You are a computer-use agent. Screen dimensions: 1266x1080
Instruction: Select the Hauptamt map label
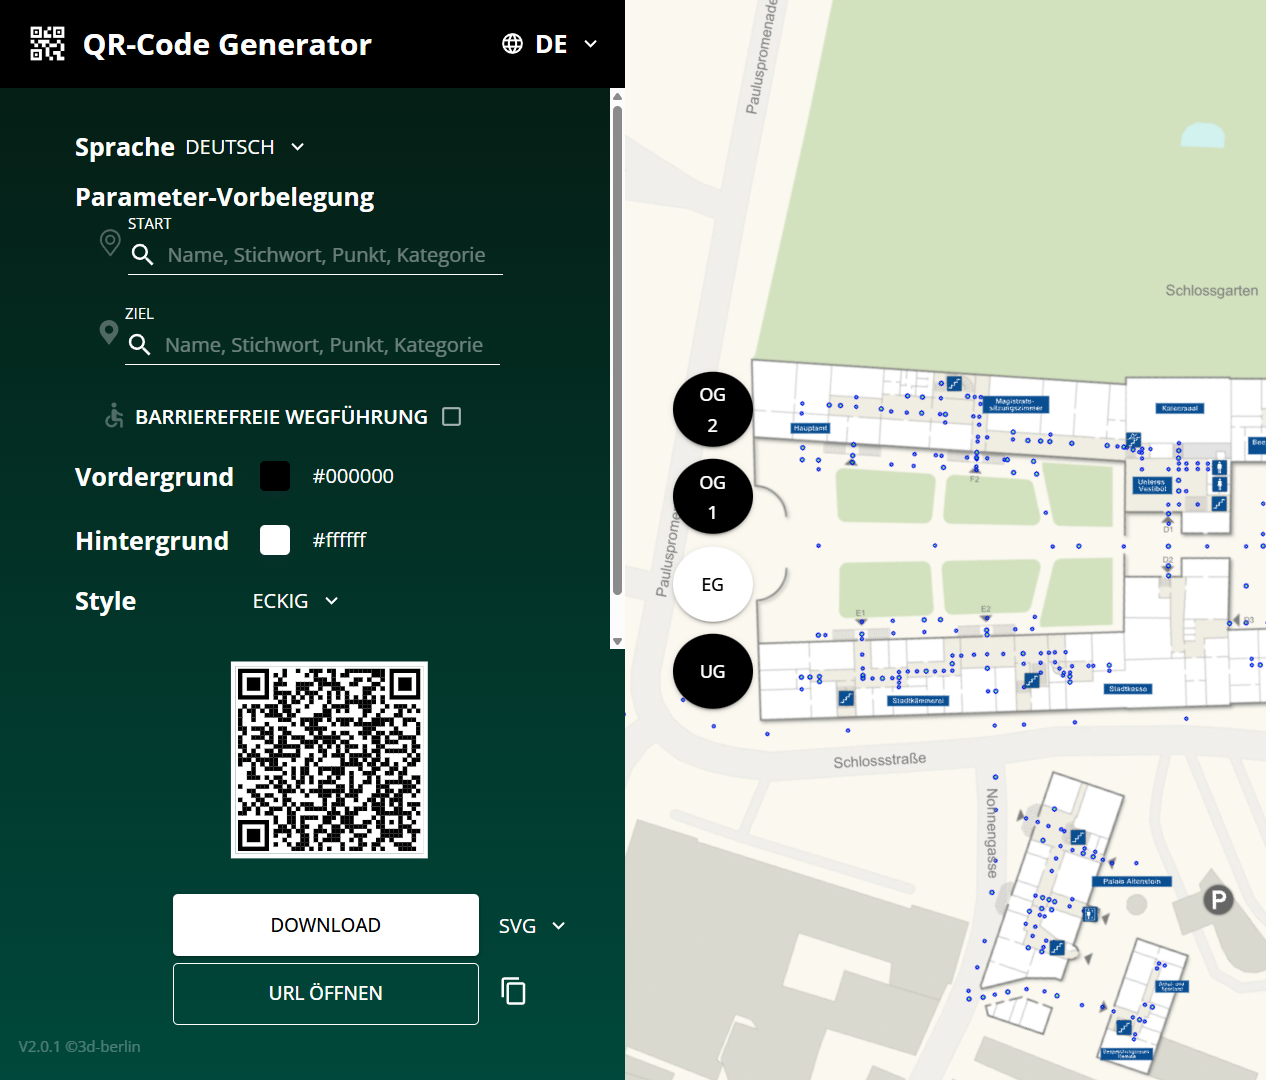click(810, 428)
